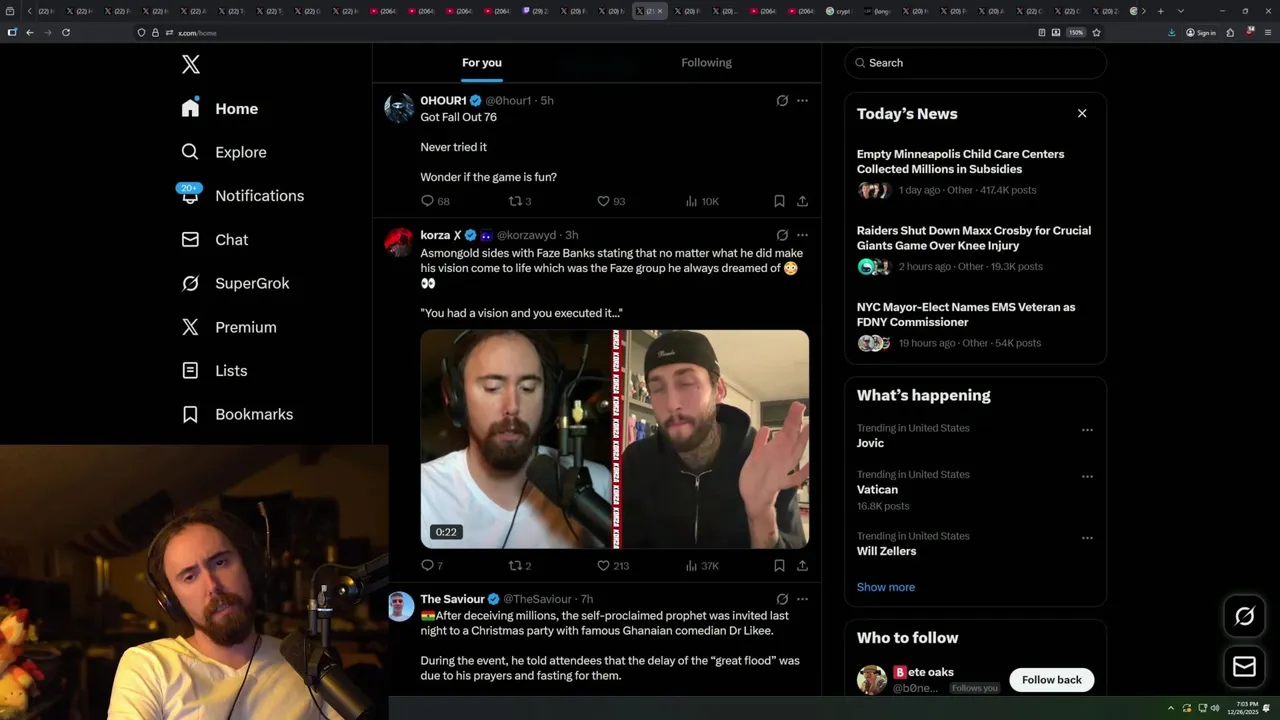Ask Grok about korza's Asmongold post
The width and height of the screenshot is (1280, 720).
(x=782, y=235)
